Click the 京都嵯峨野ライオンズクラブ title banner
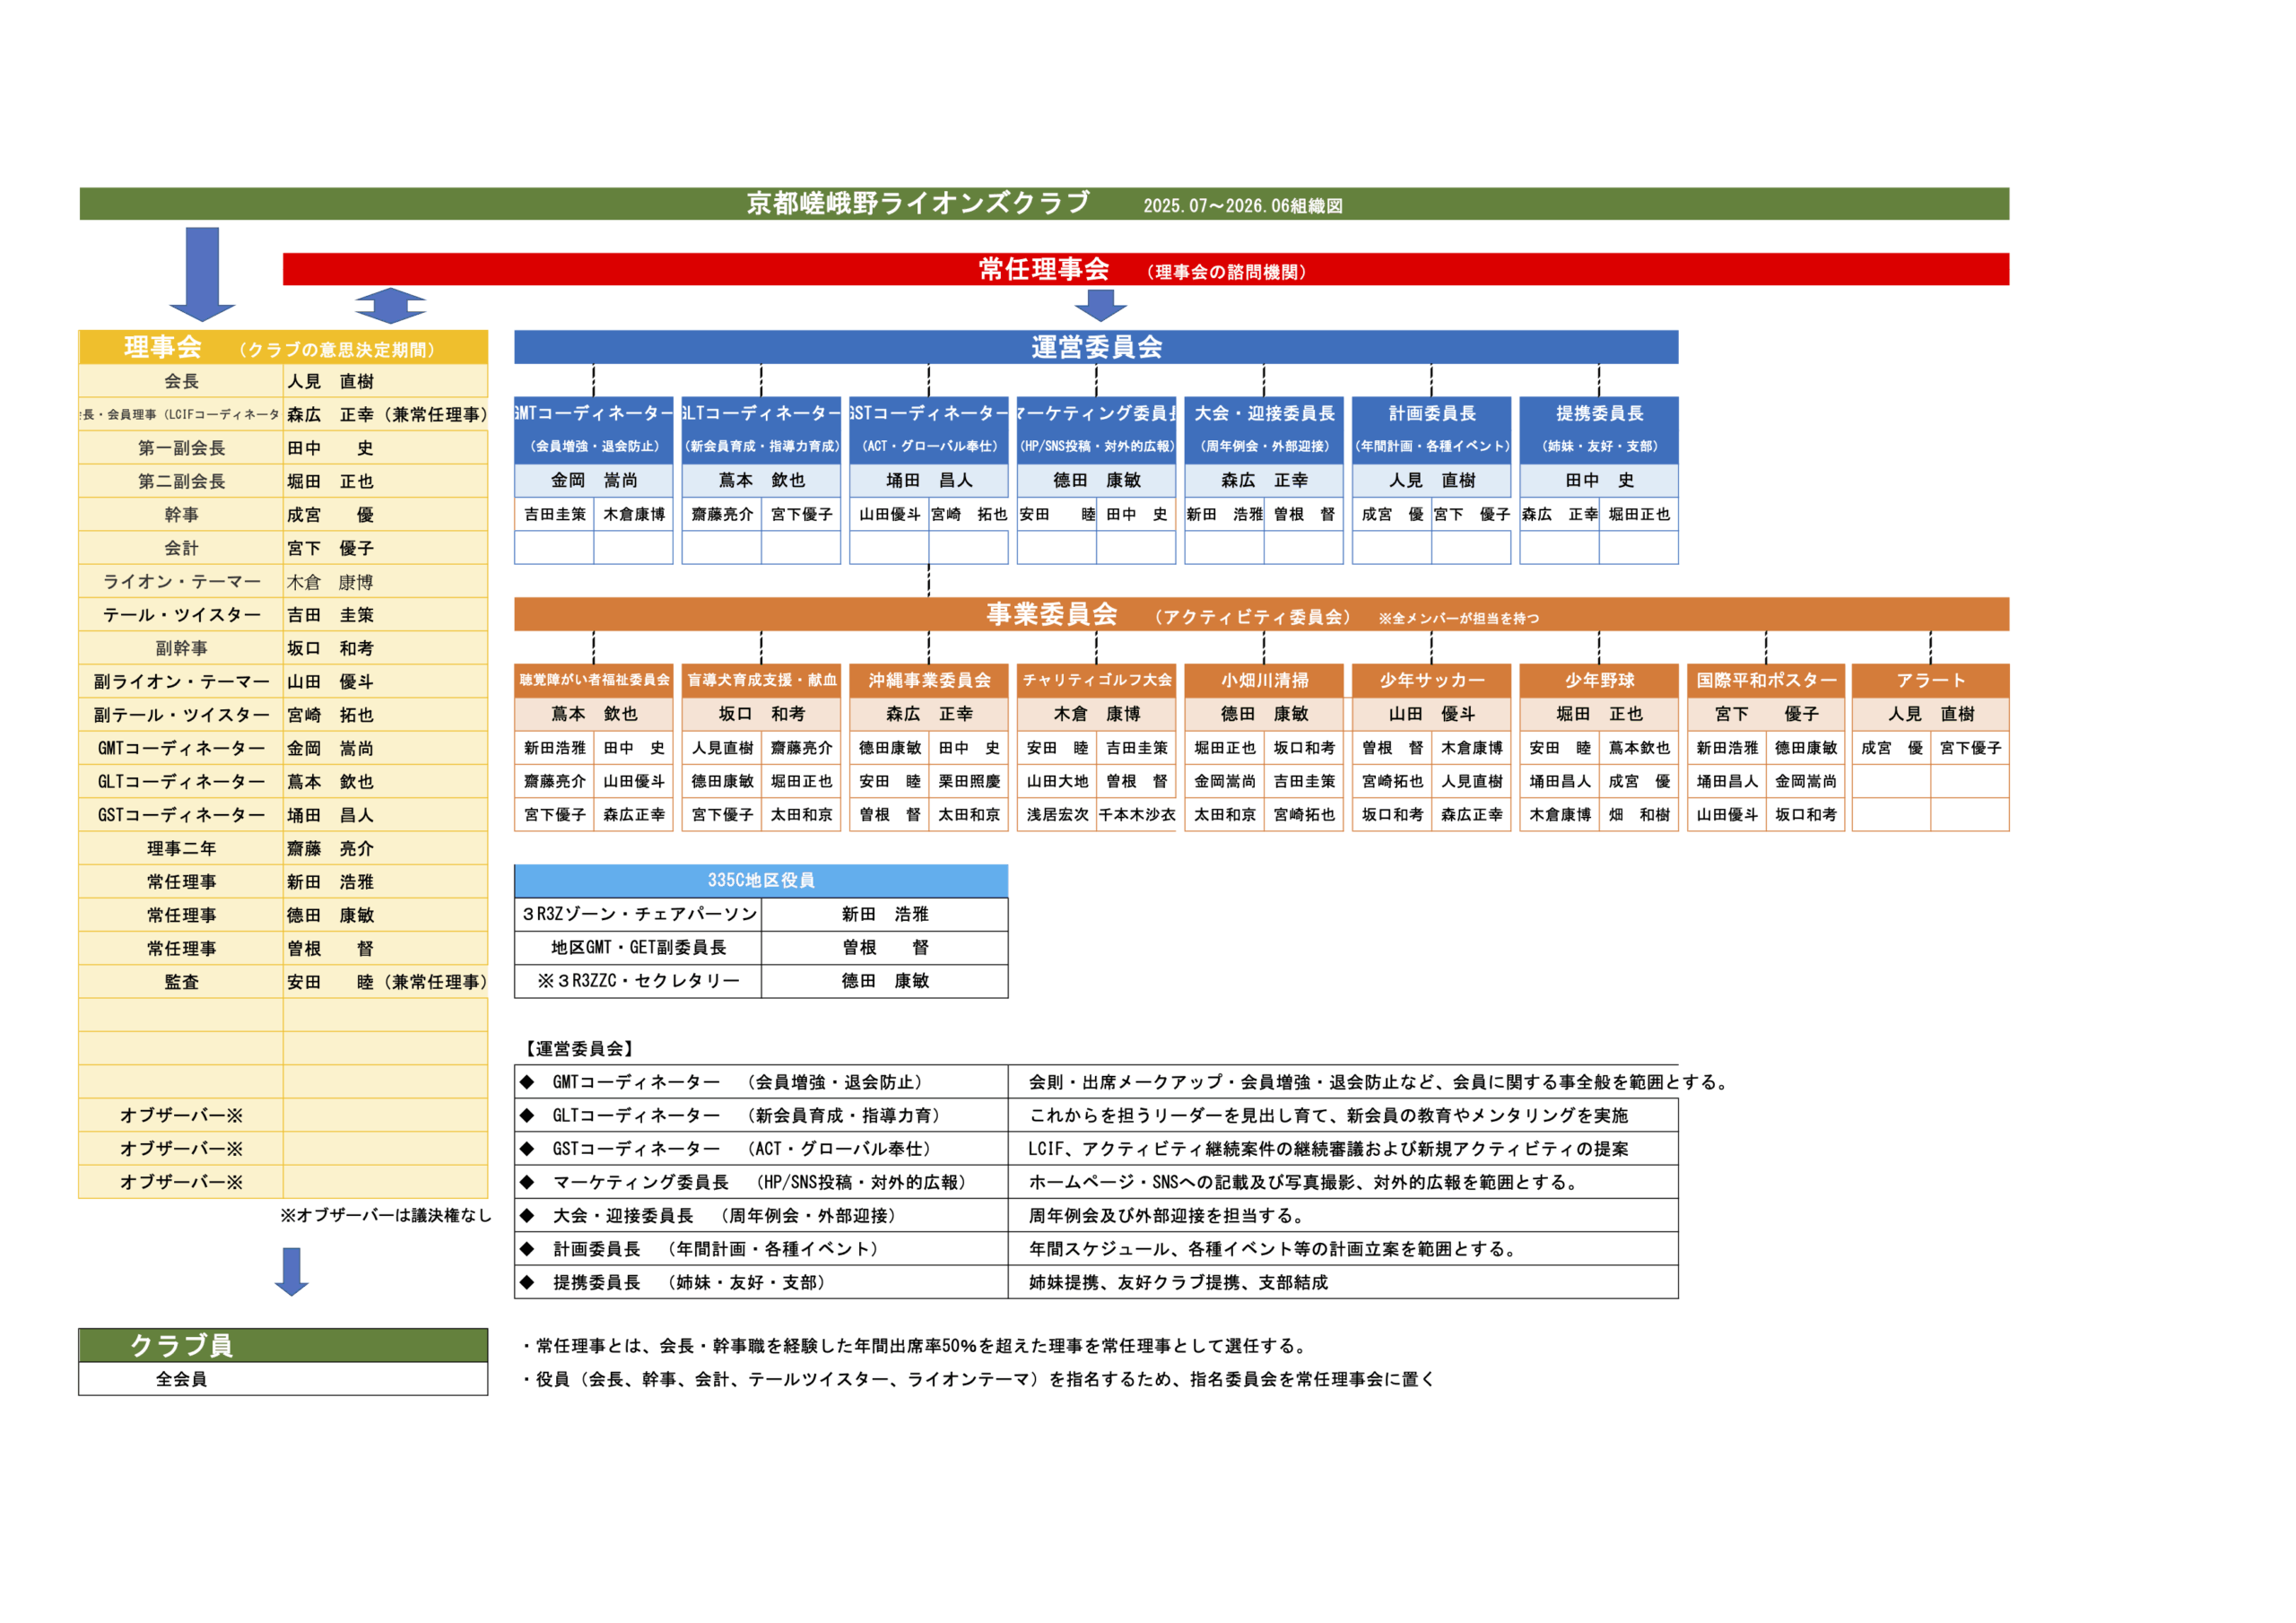The image size is (2296, 1623). 1044,203
